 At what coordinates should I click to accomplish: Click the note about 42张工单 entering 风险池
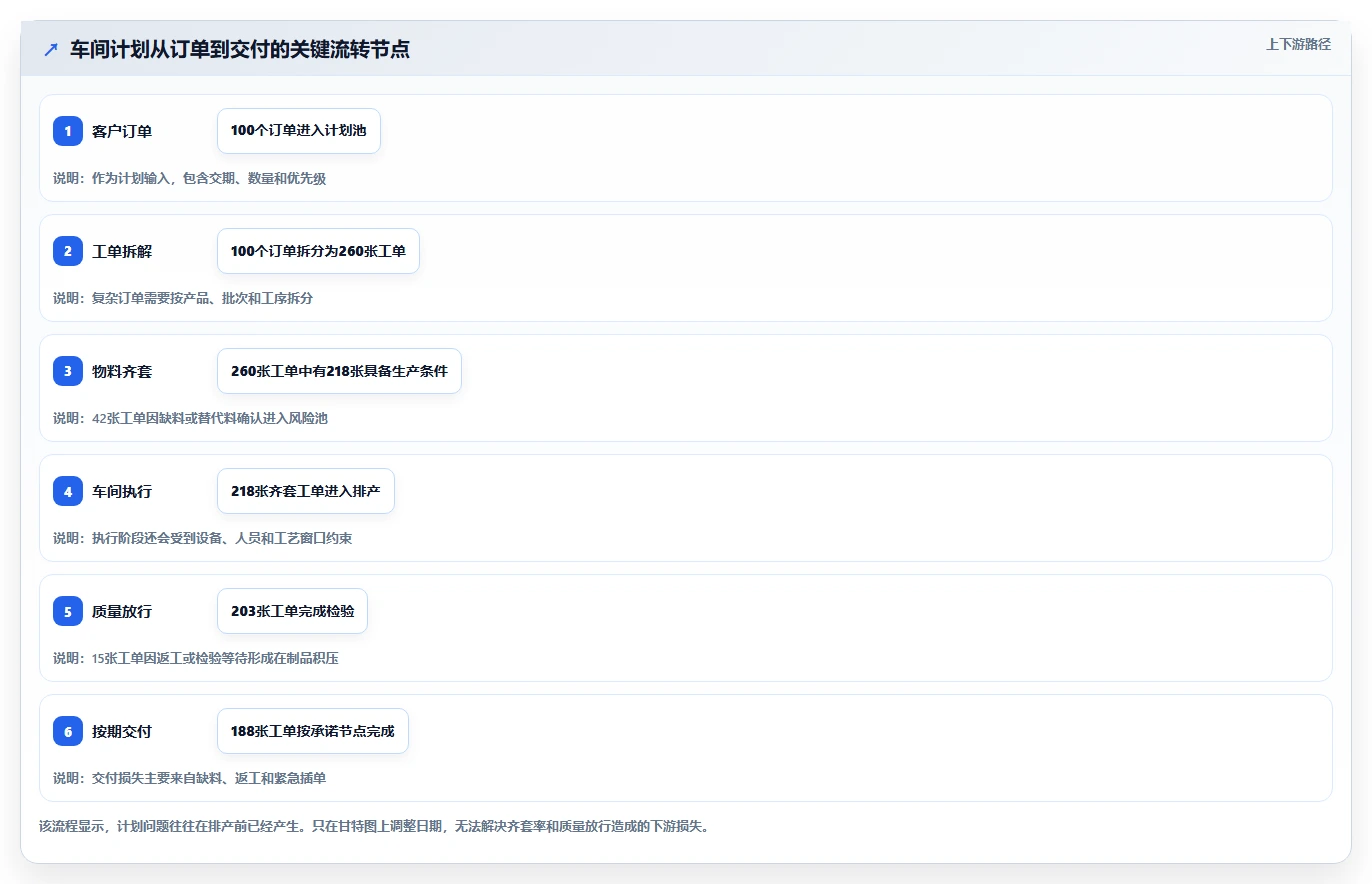[190, 418]
